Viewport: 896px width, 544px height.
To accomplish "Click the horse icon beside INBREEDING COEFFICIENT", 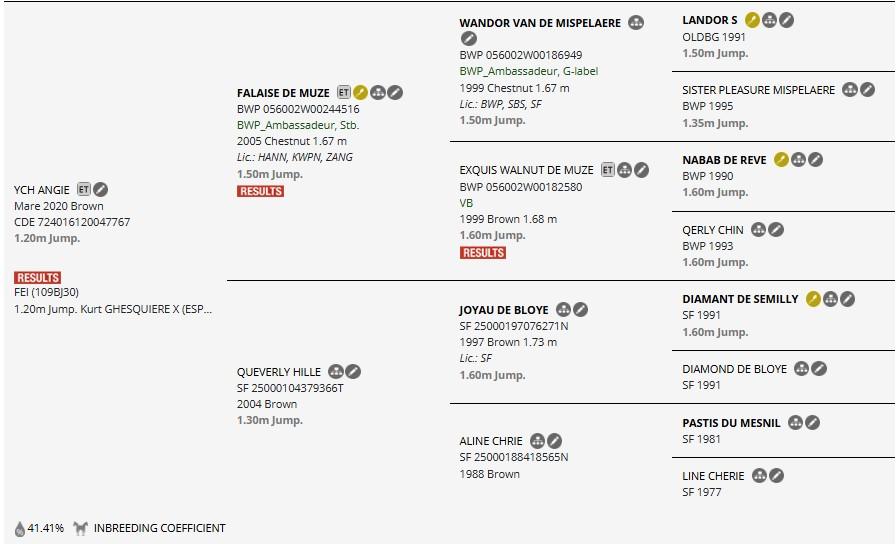I will 81,528.
